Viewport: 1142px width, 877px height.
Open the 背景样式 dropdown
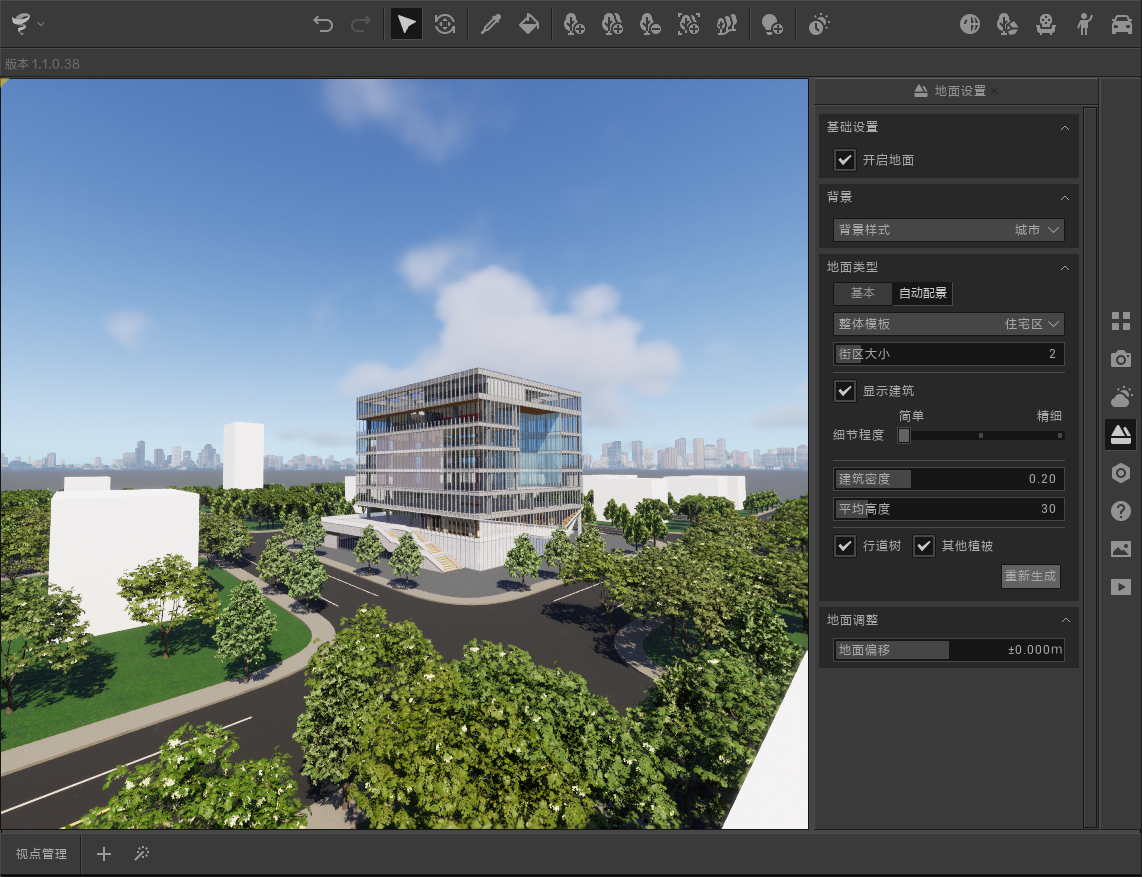click(x=947, y=230)
